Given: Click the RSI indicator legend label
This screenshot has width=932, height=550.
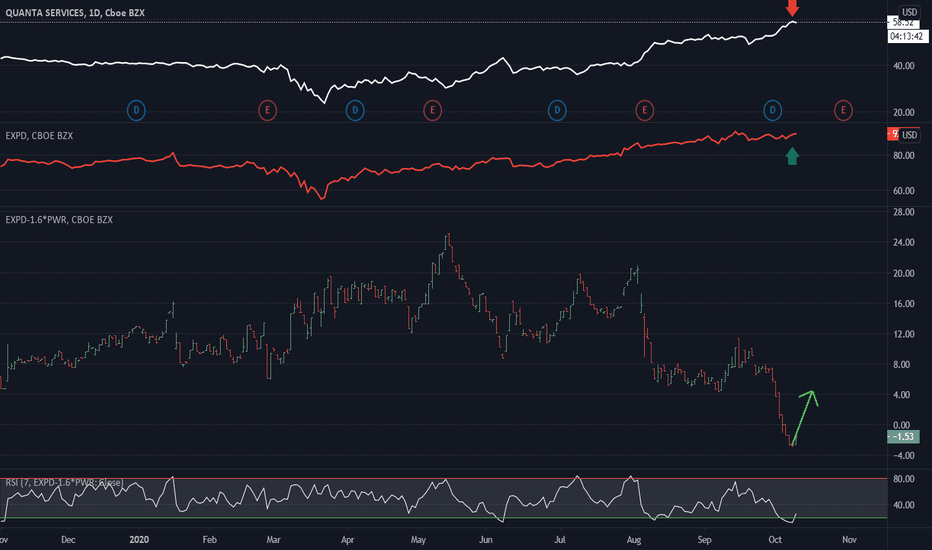Looking at the screenshot, I should 64,482.
